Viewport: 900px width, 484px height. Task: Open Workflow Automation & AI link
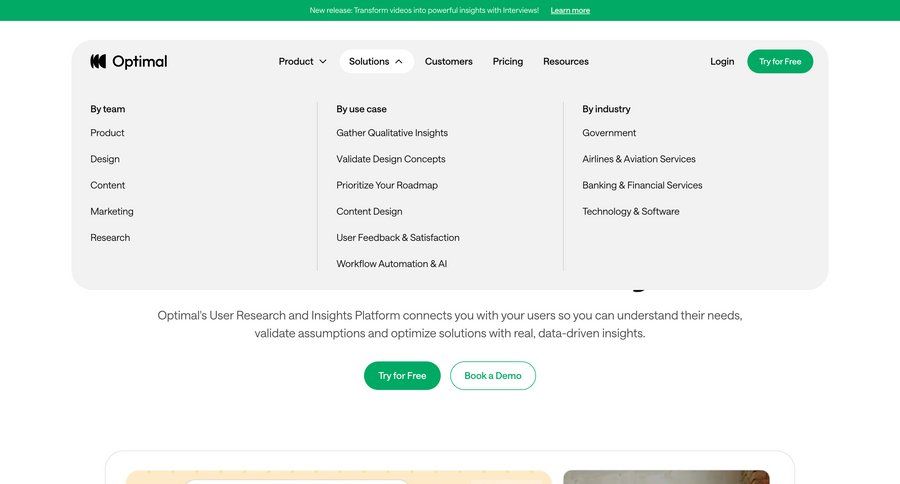click(391, 264)
